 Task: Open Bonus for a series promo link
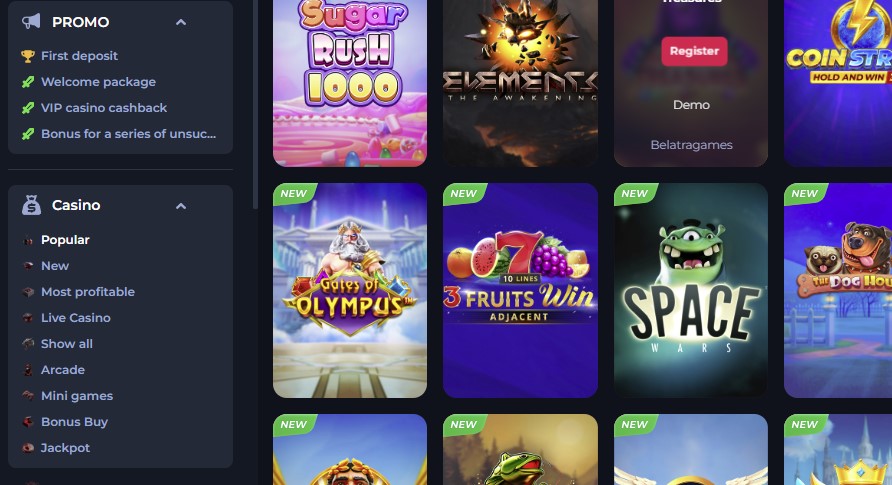(x=128, y=134)
